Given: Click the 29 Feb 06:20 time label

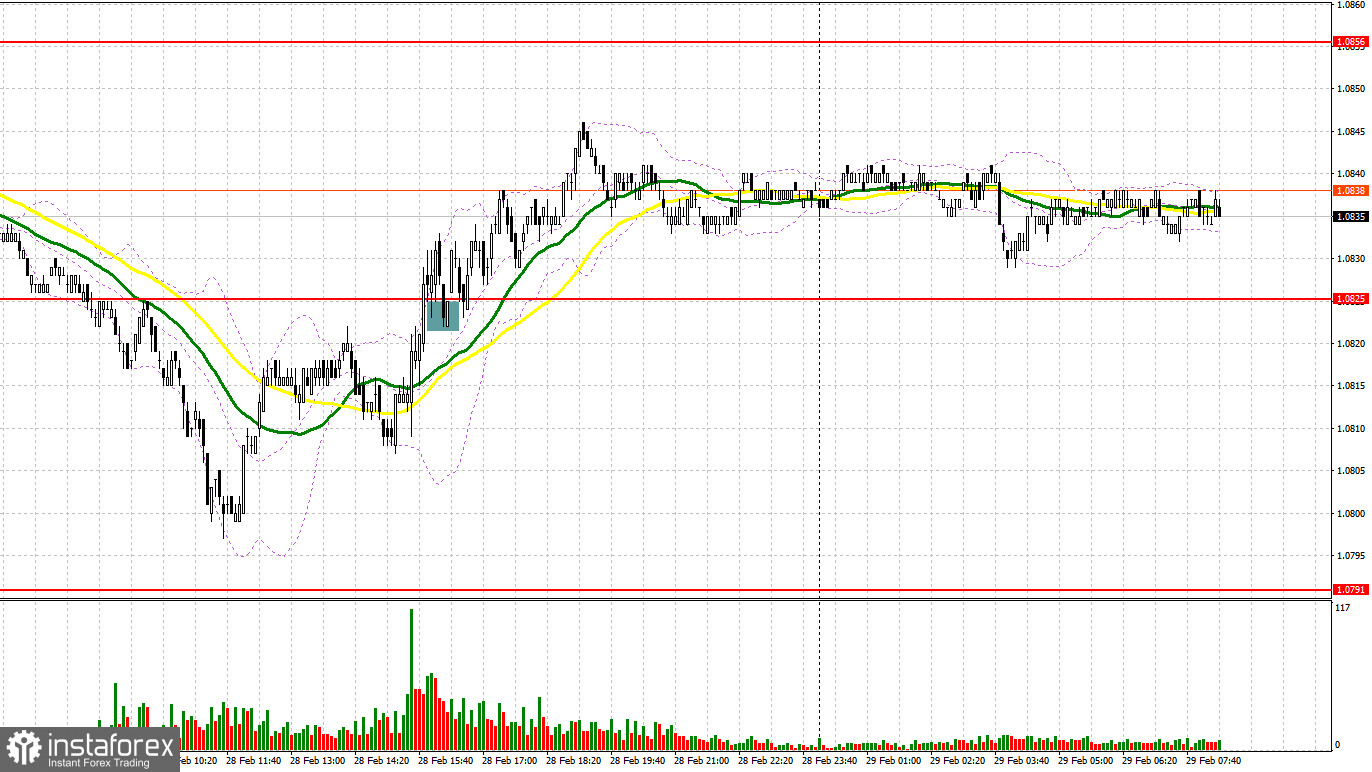Looking at the screenshot, I should (1150, 760).
